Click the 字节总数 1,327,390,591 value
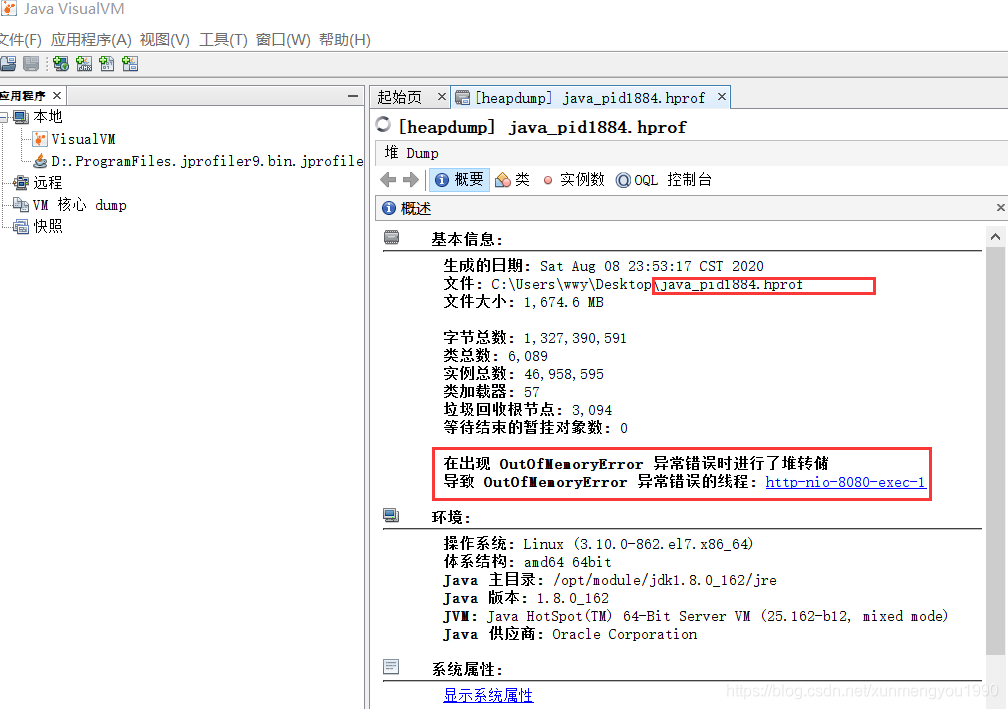The height and width of the screenshot is (709, 1008). click(x=575, y=338)
